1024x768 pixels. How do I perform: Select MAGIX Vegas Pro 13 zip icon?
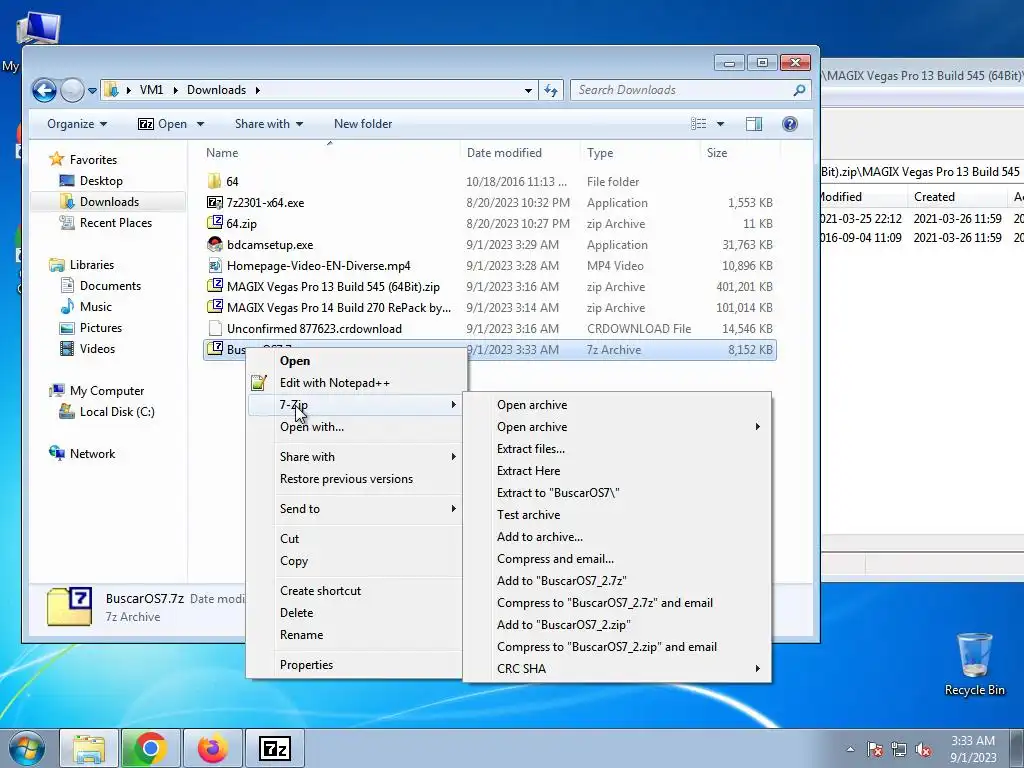click(x=214, y=286)
